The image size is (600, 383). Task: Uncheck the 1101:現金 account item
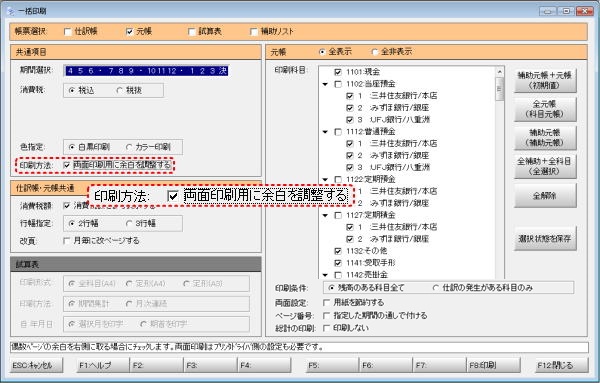[338, 72]
